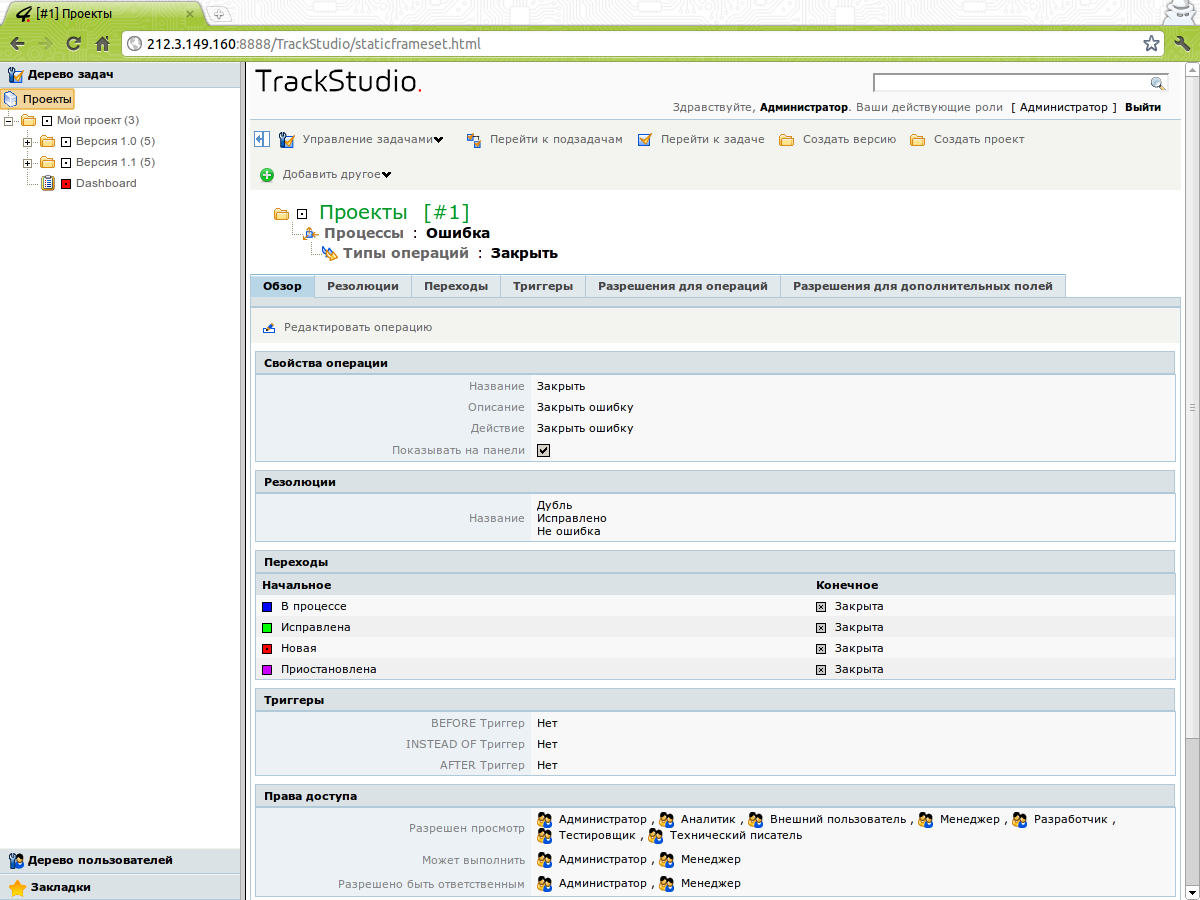The width and height of the screenshot is (1200, 900).
Task: Expand the Закладки panel
Action: coord(120,887)
